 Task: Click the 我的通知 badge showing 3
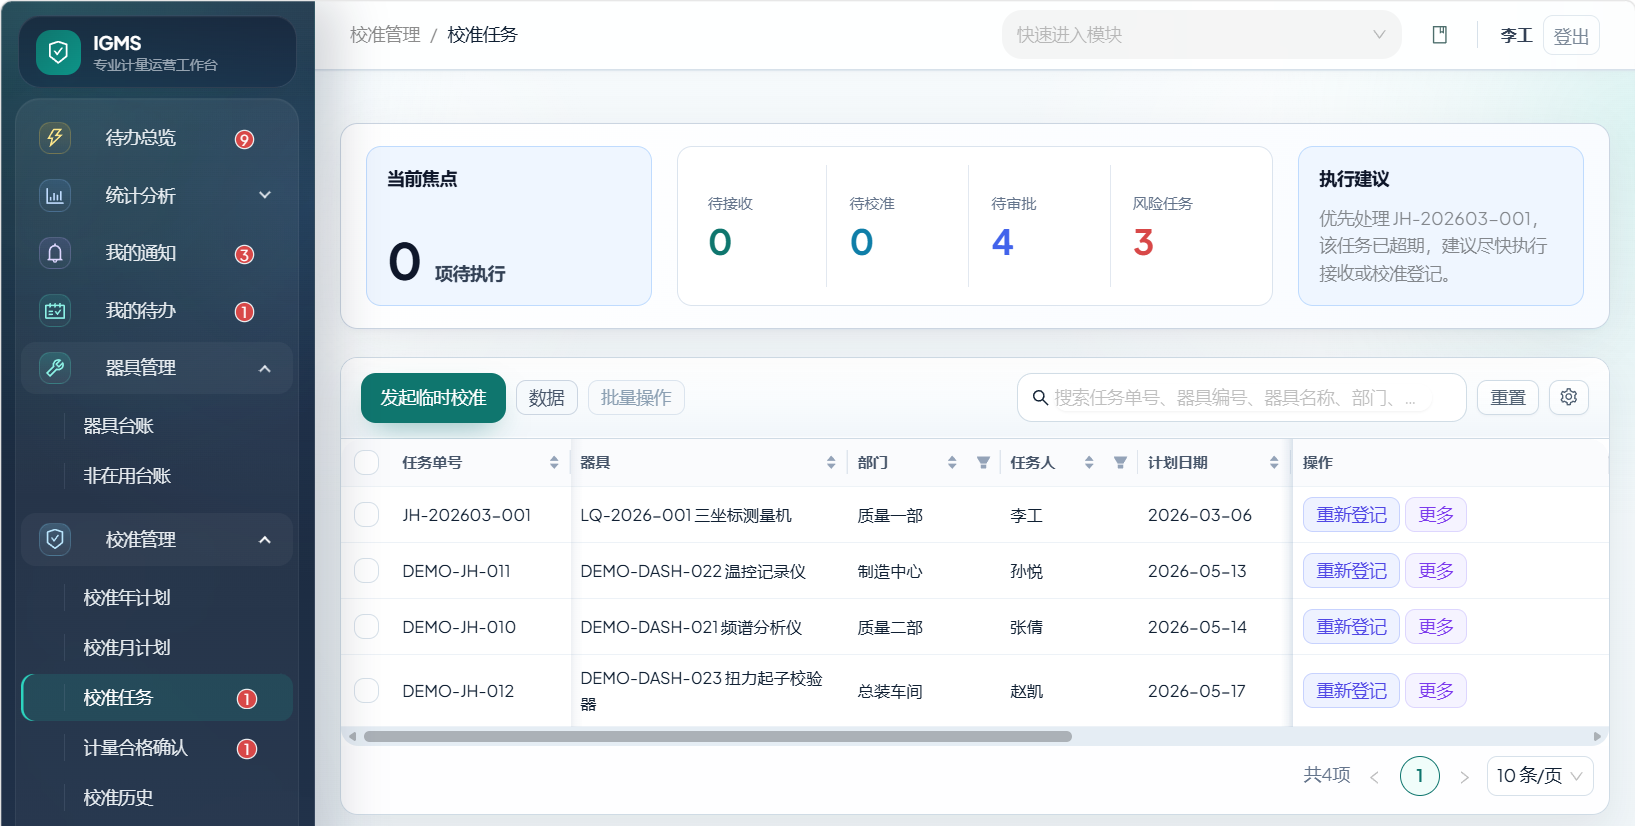(x=244, y=254)
